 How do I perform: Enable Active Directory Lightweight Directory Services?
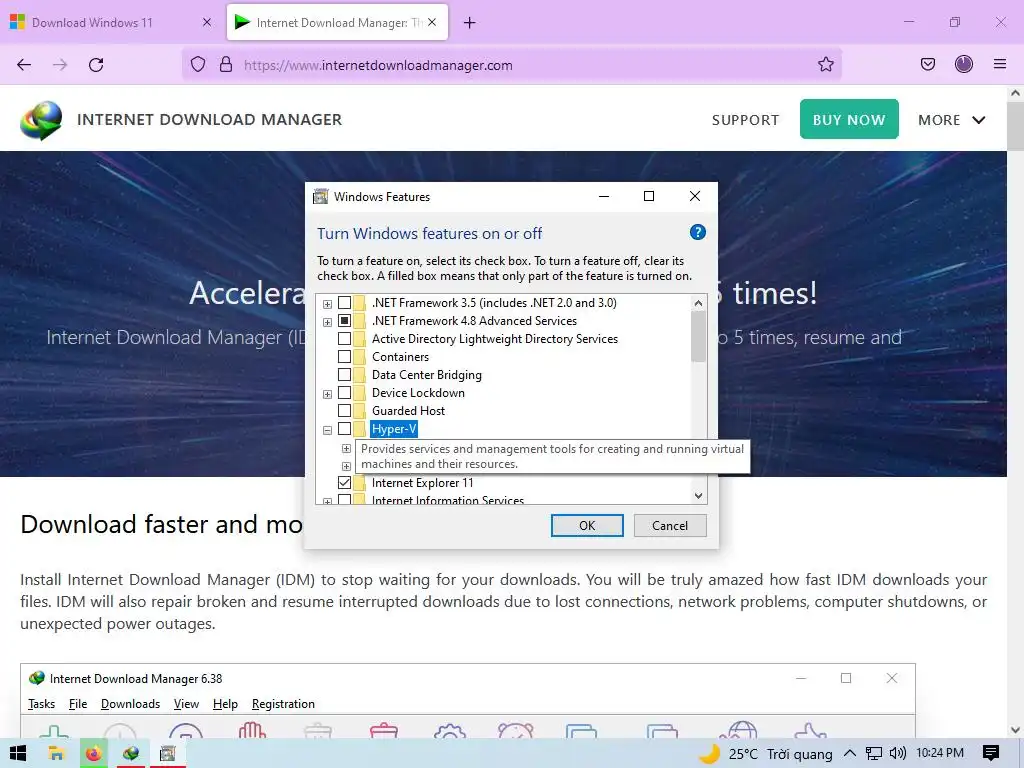click(344, 339)
